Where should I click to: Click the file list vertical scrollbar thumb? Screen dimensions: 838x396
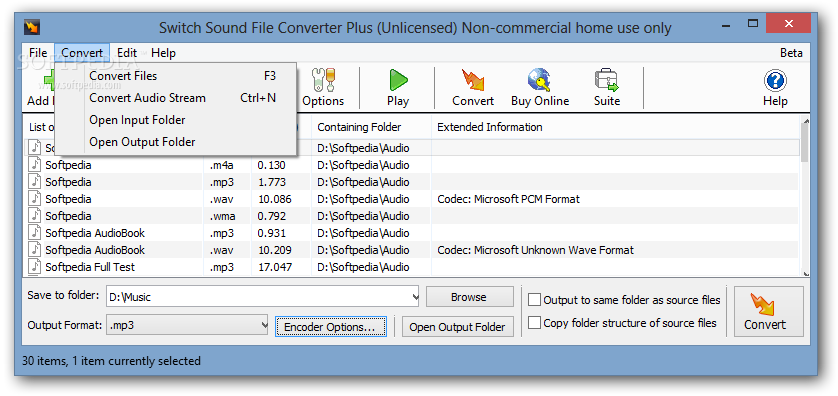coord(806,143)
